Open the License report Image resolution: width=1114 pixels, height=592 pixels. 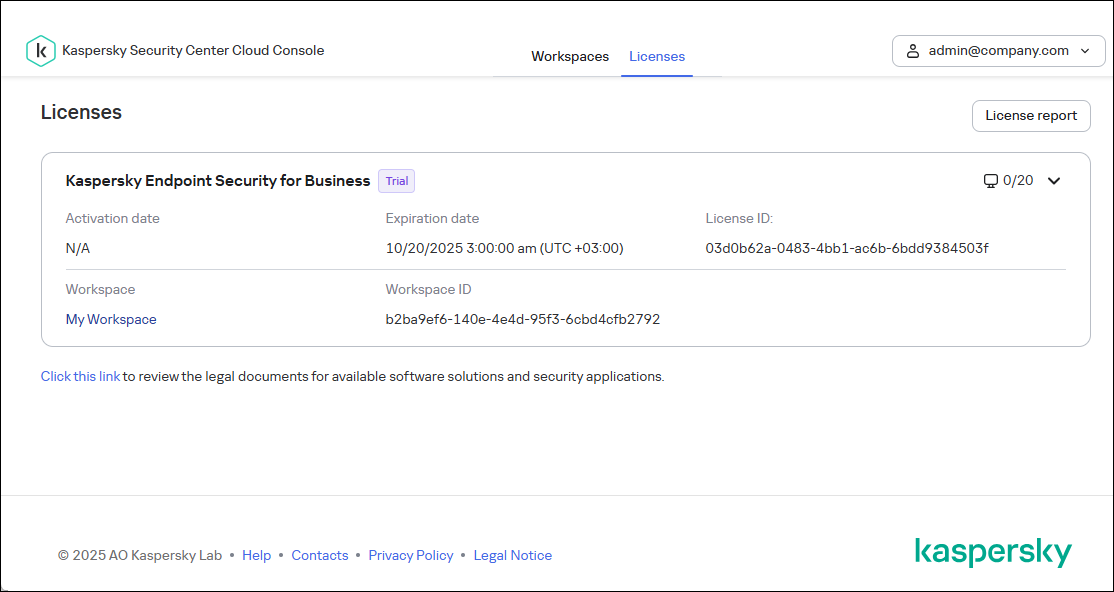1031,115
